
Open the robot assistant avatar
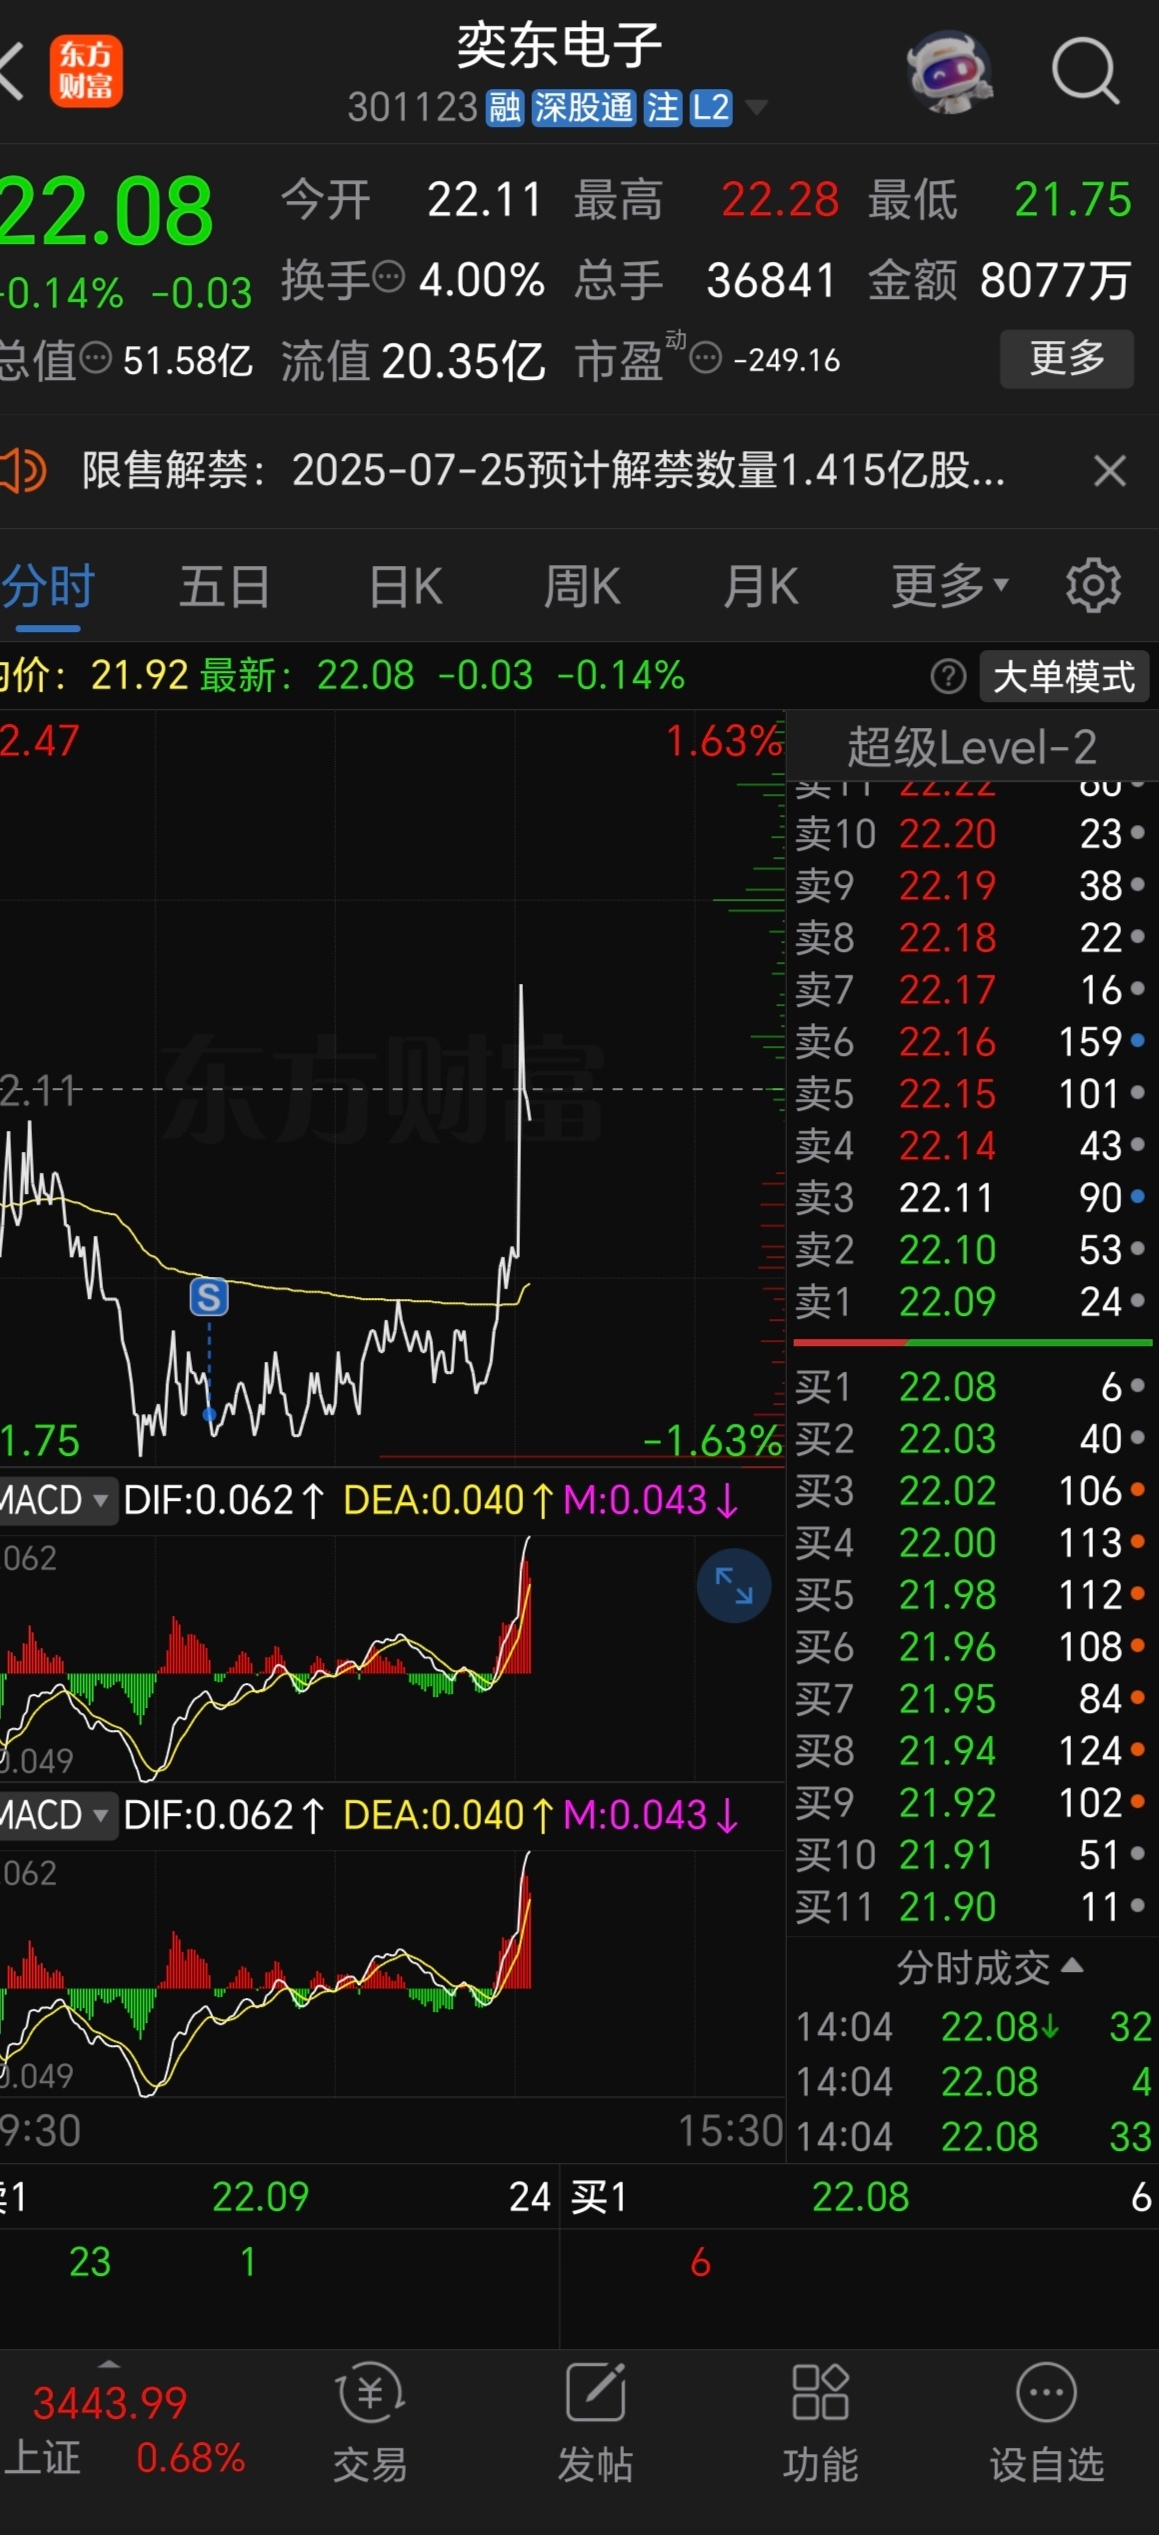(x=949, y=71)
